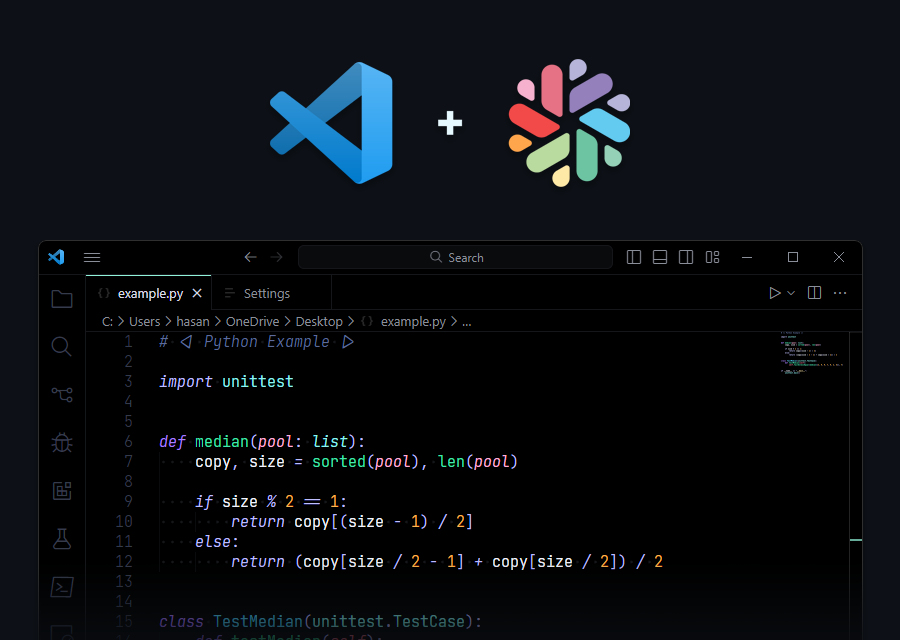Image resolution: width=900 pixels, height=640 pixels.
Task: Open the run options dropdown arrow
Action: click(x=791, y=293)
